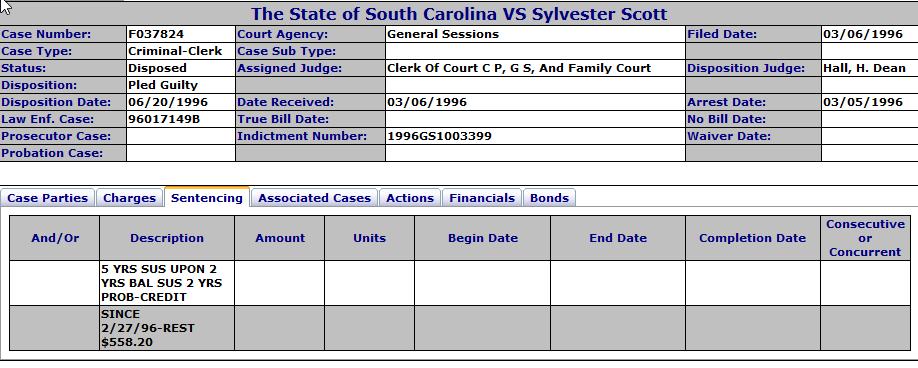Click the Consecutive or Concurrent header
The width and height of the screenshot is (918, 368).
click(x=865, y=238)
